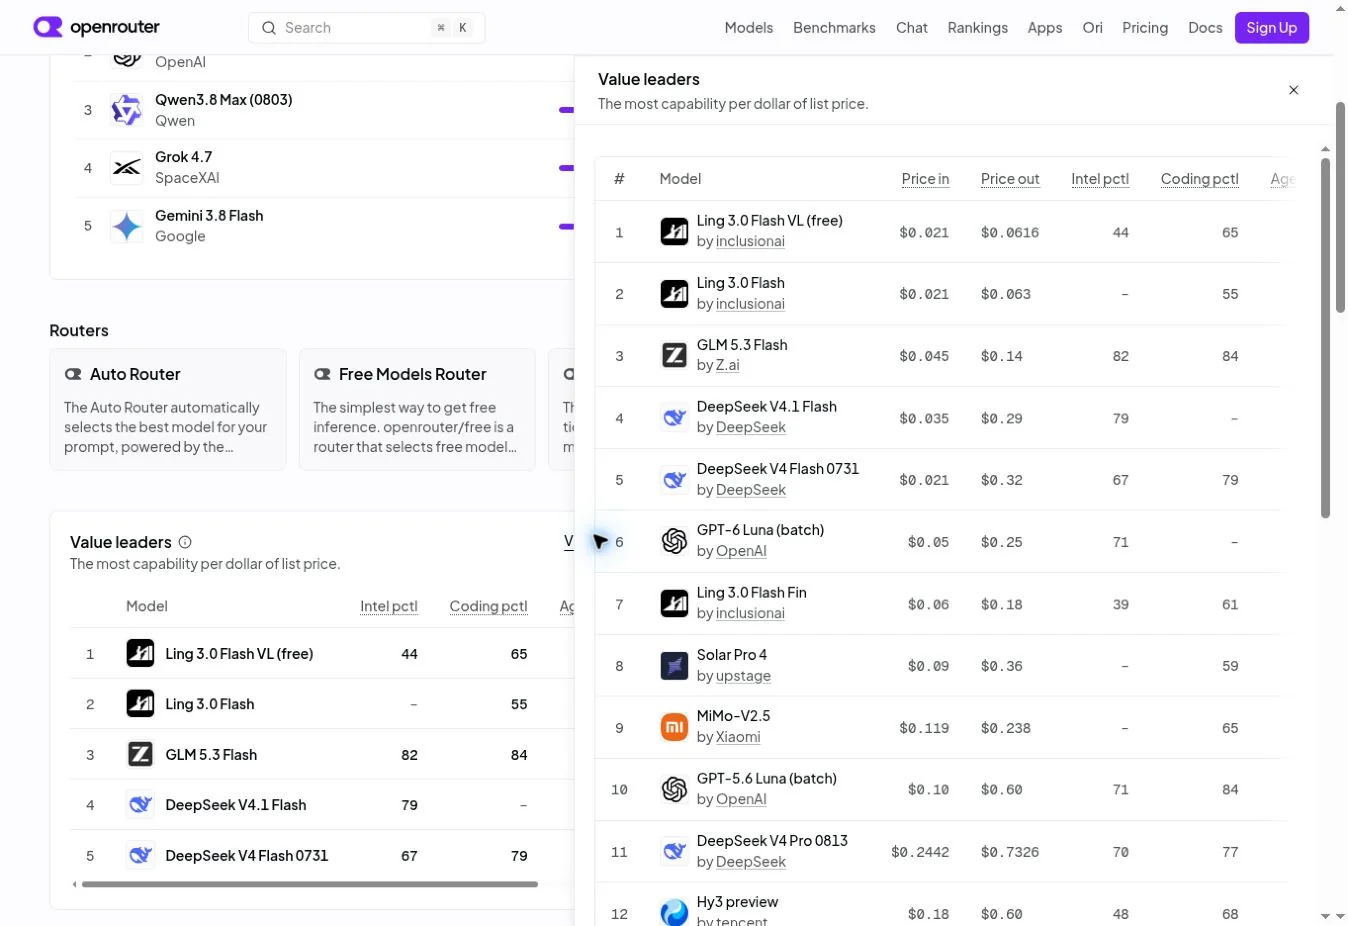Click the Auto Router card icon

tap(73, 374)
